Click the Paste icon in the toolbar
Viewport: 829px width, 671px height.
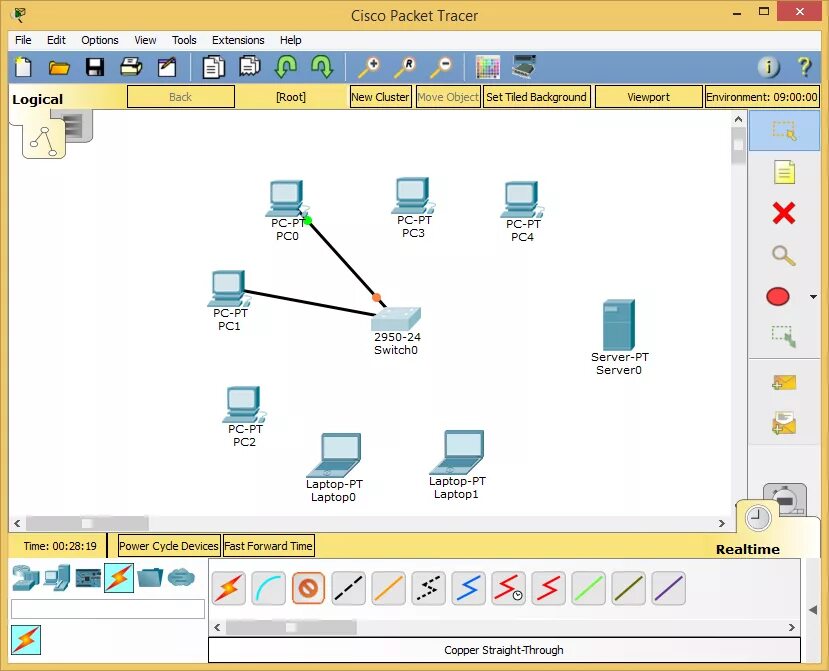point(250,67)
